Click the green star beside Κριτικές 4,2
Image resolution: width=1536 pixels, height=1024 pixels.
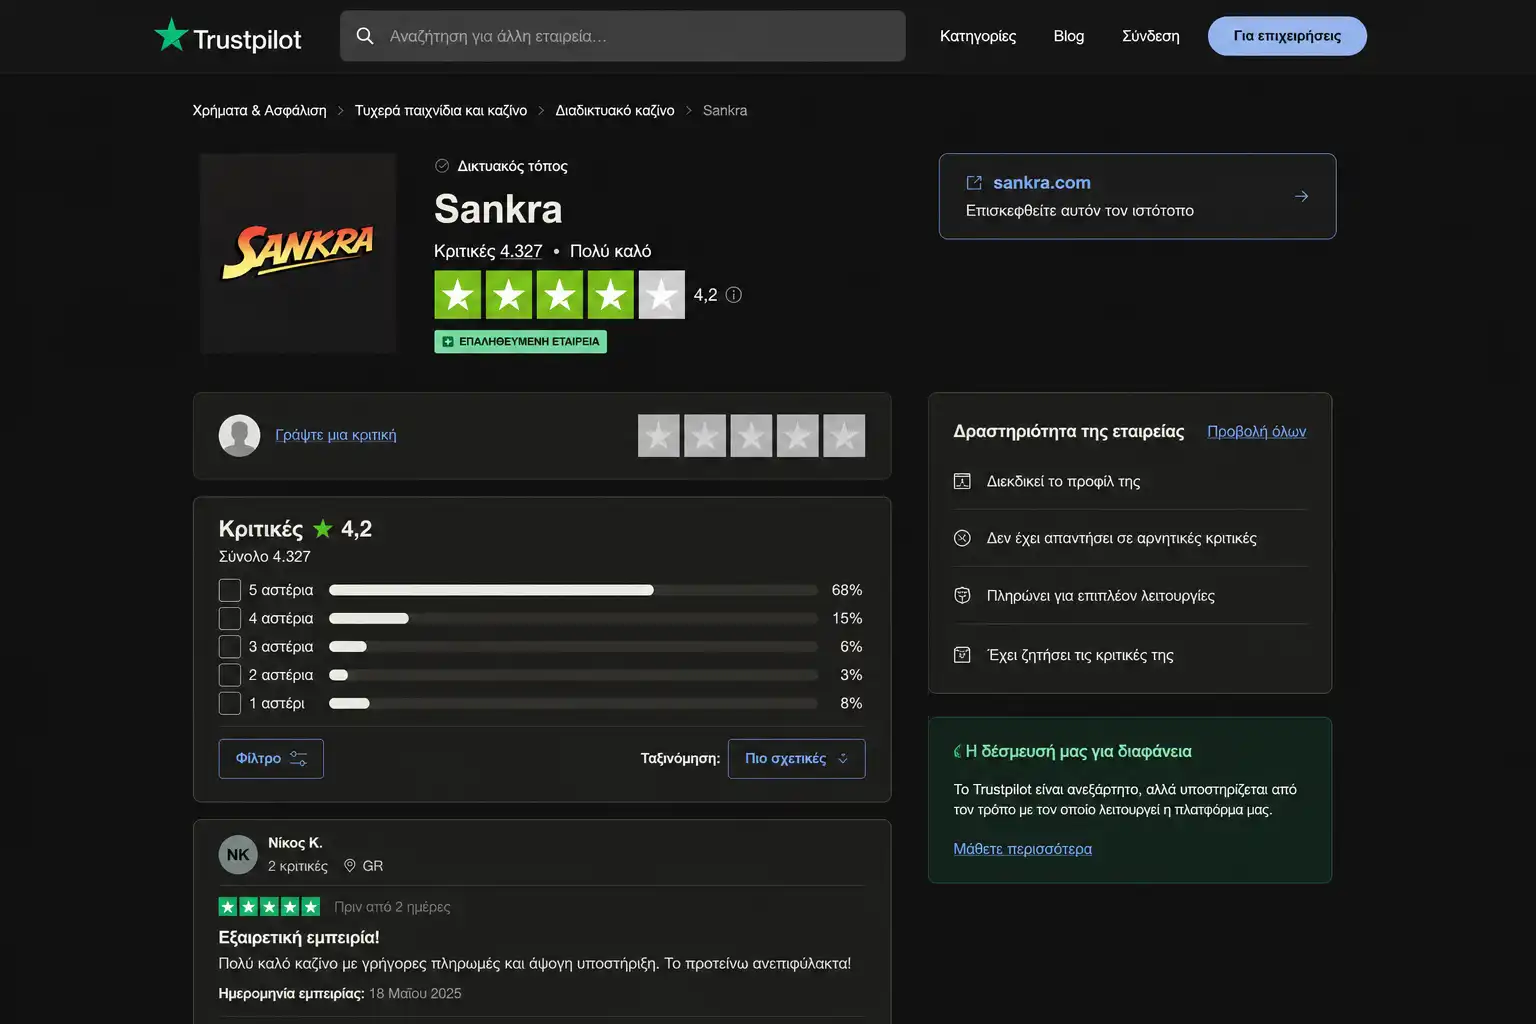pos(322,529)
